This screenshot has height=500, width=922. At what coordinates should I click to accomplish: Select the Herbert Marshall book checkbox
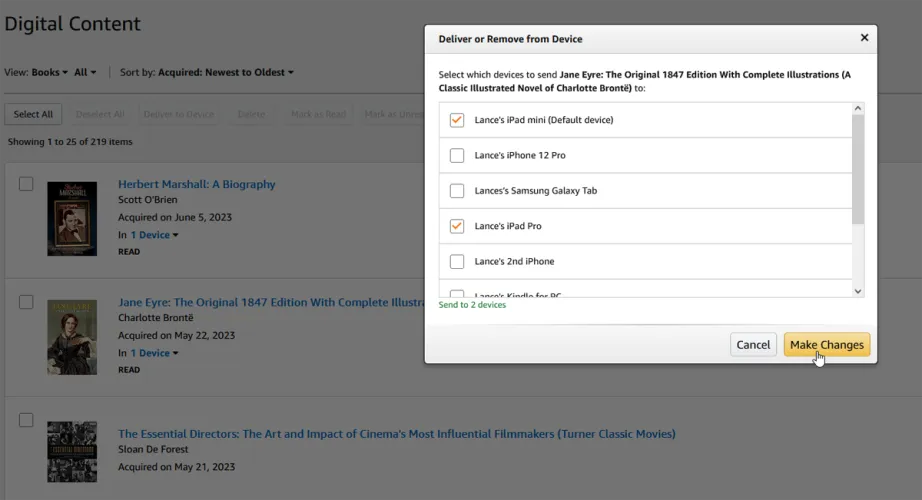tap(26, 184)
